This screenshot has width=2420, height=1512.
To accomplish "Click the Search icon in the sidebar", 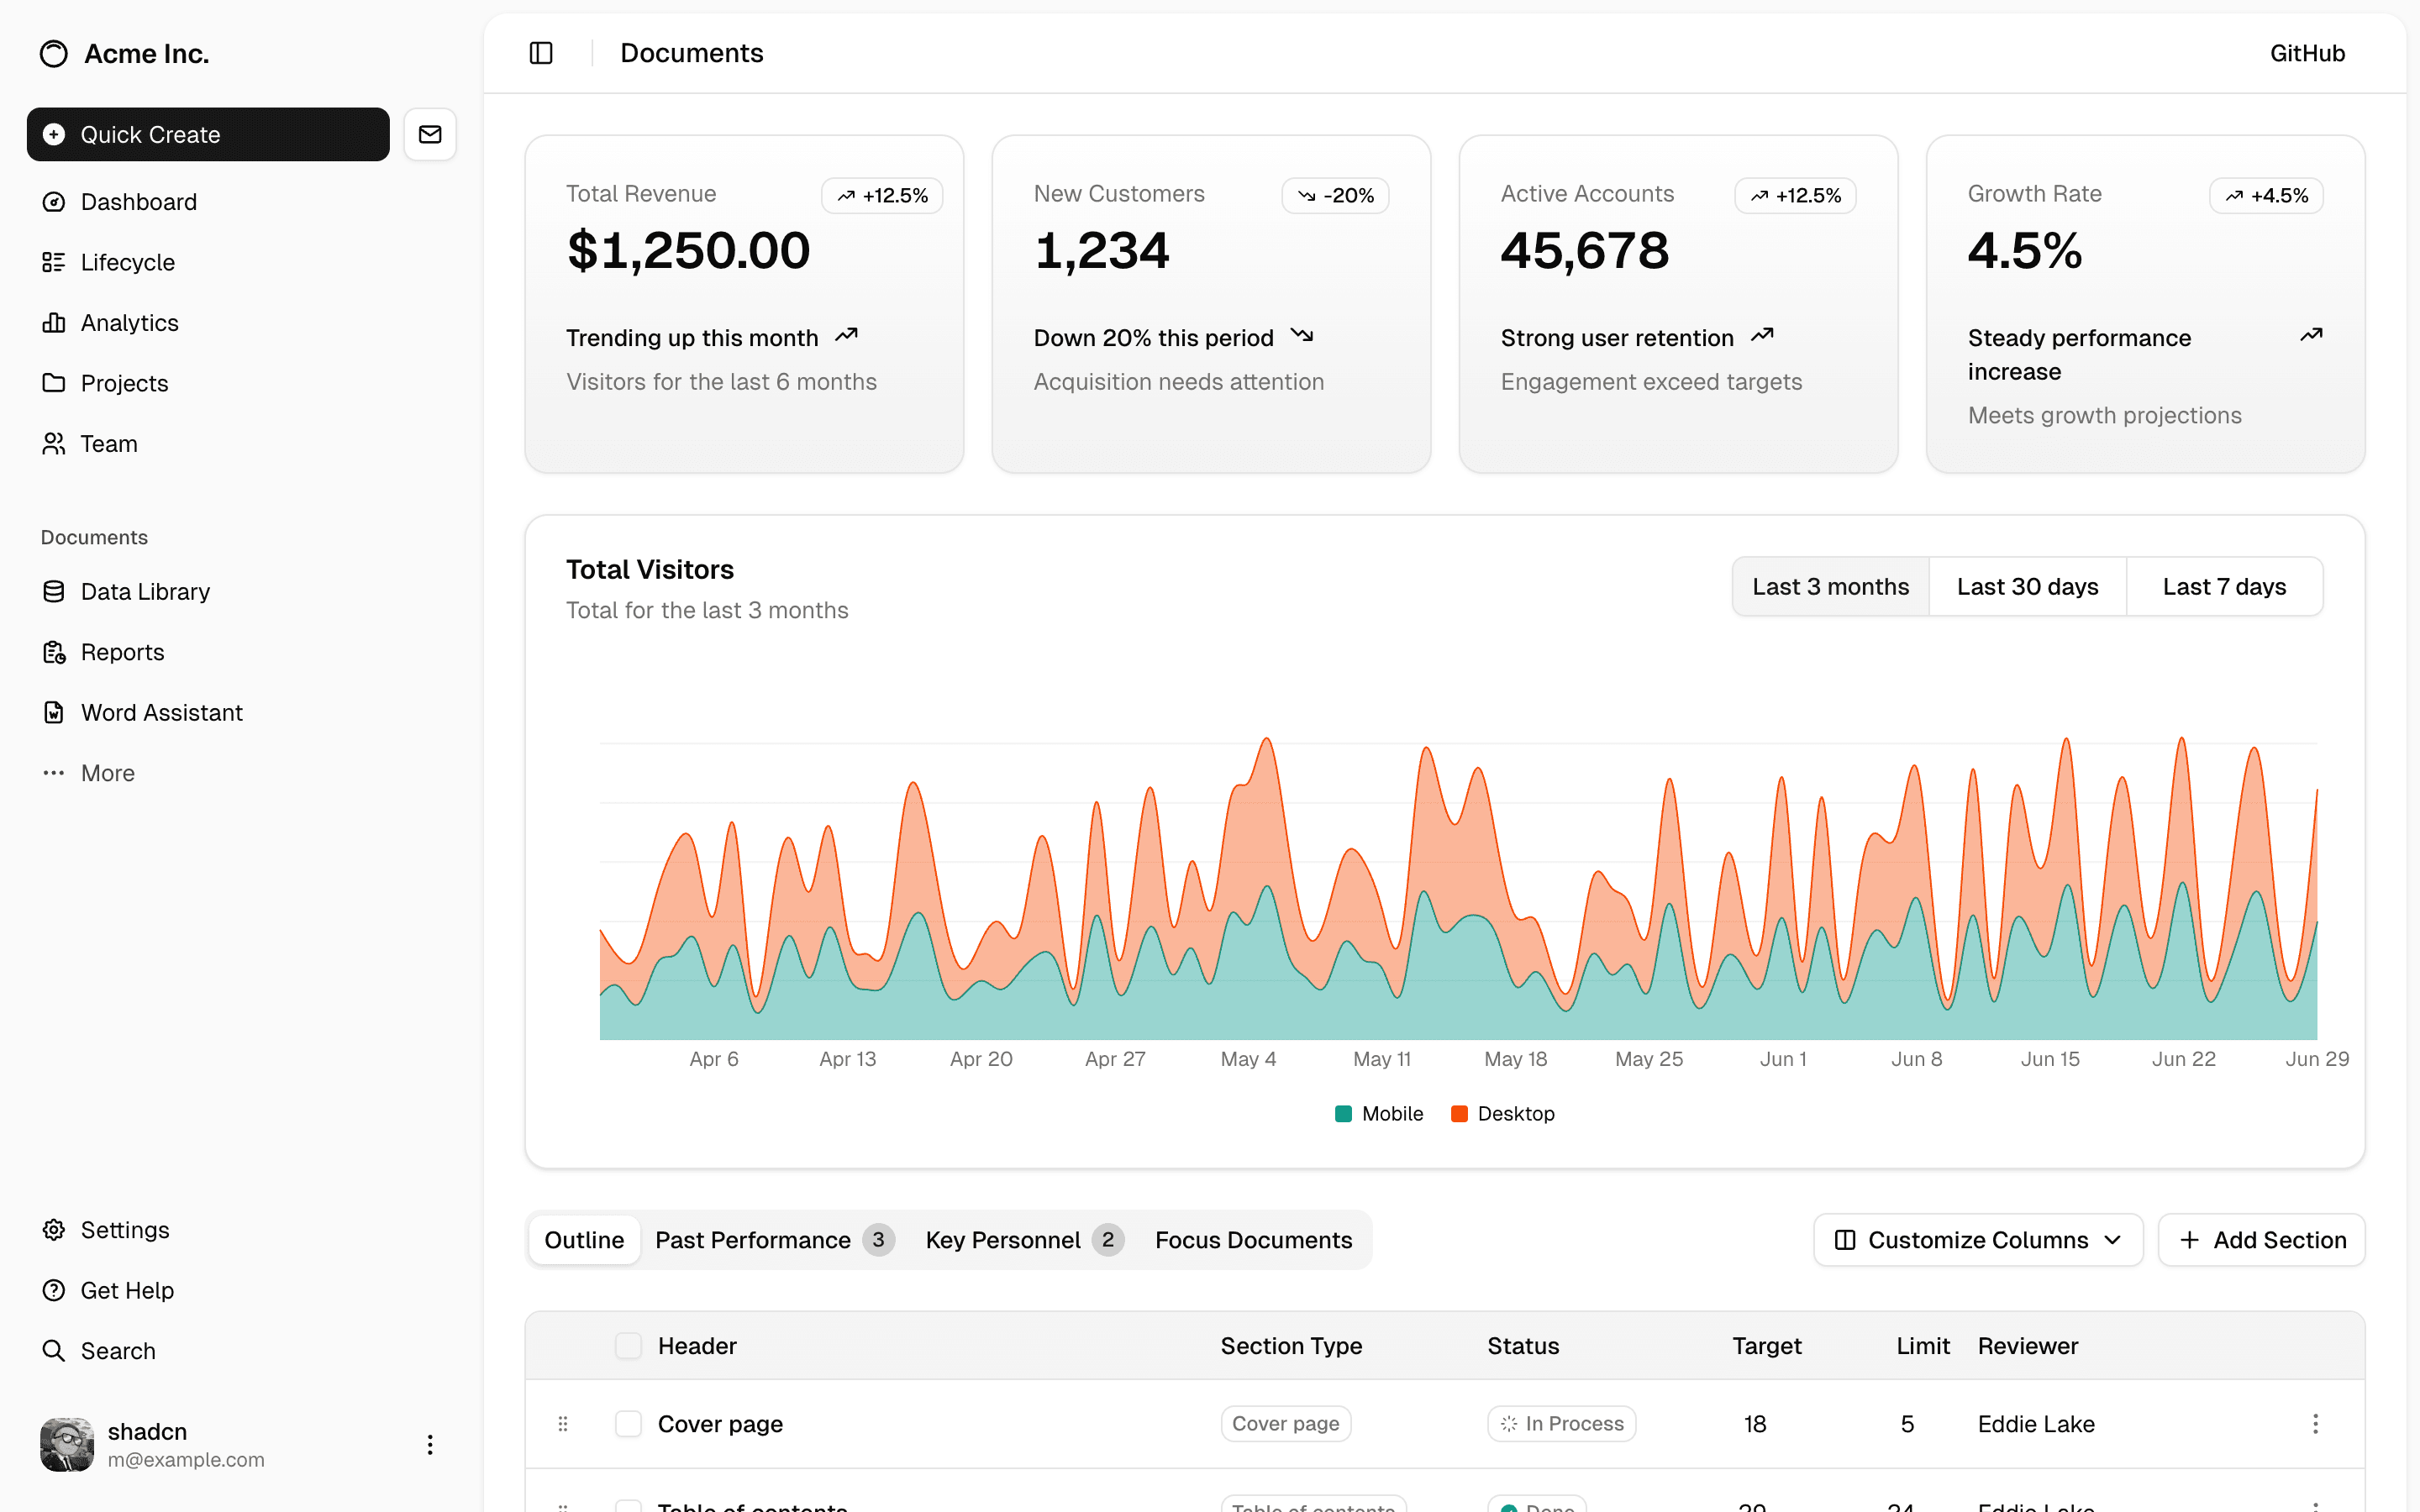I will [54, 1350].
